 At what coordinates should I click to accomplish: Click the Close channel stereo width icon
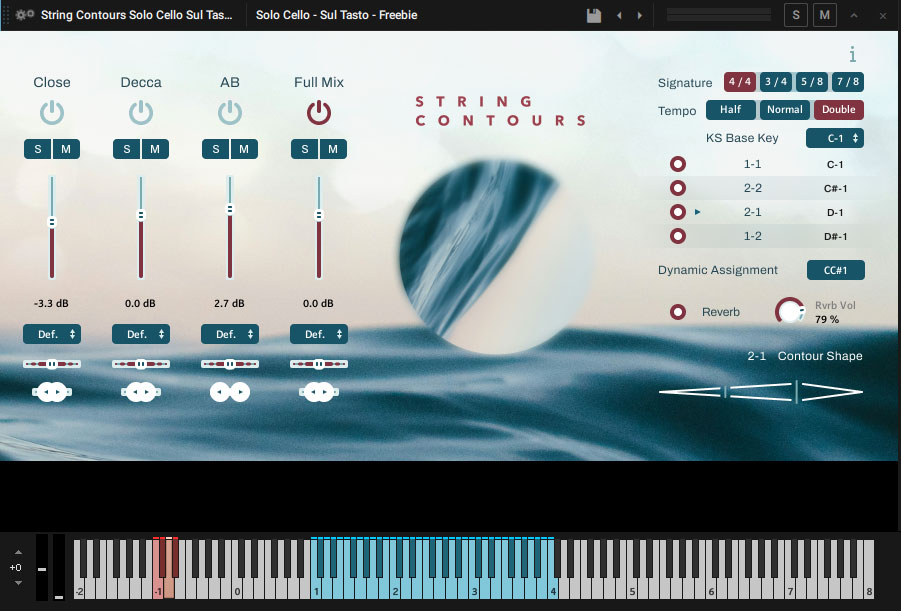(x=52, y=392)
